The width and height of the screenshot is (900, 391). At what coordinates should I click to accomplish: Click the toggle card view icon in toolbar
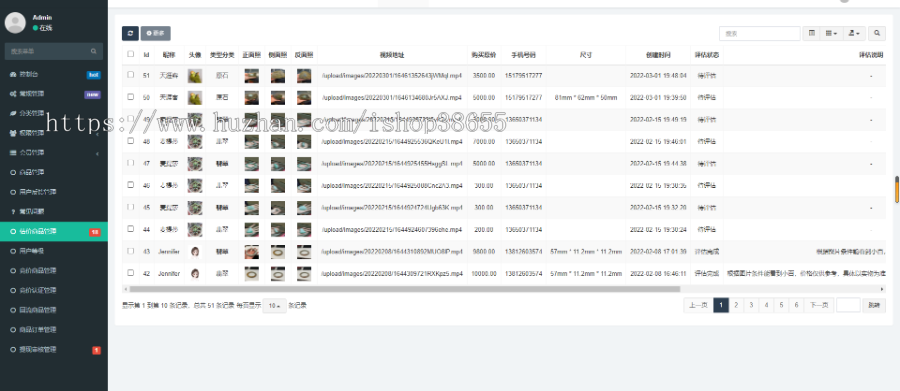pyautogui.click(x=812, y=33)
